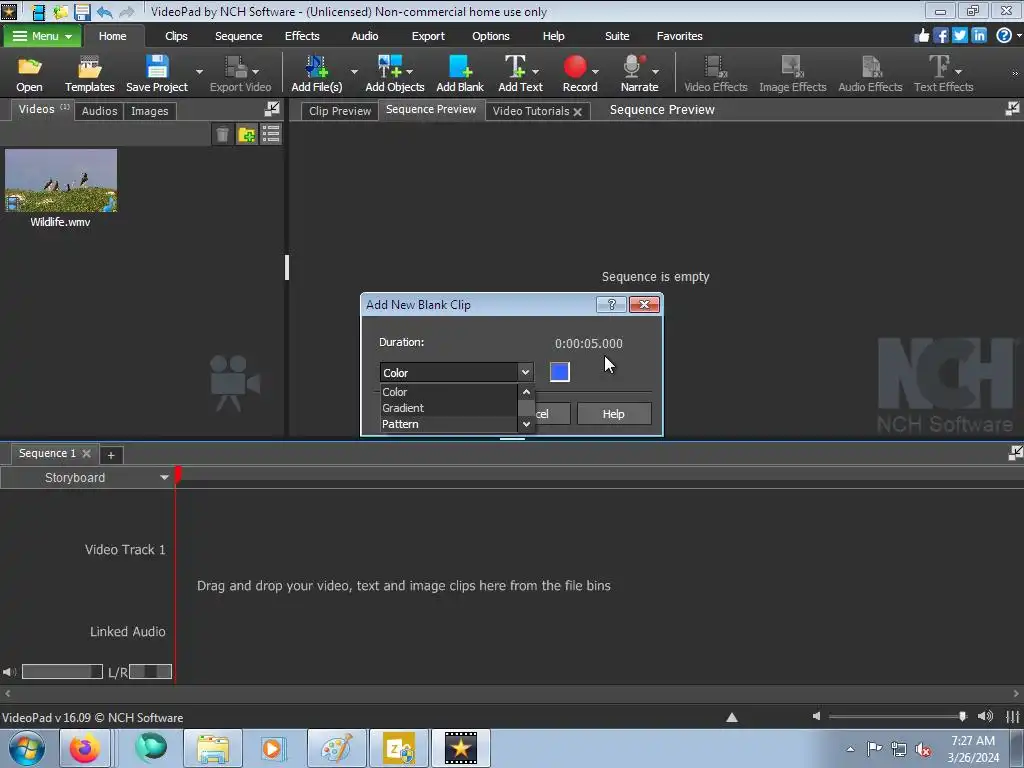This screenshot has height=768, width=1024.
Task: Select Pattern in dropdown list
Action: (449, 424)
